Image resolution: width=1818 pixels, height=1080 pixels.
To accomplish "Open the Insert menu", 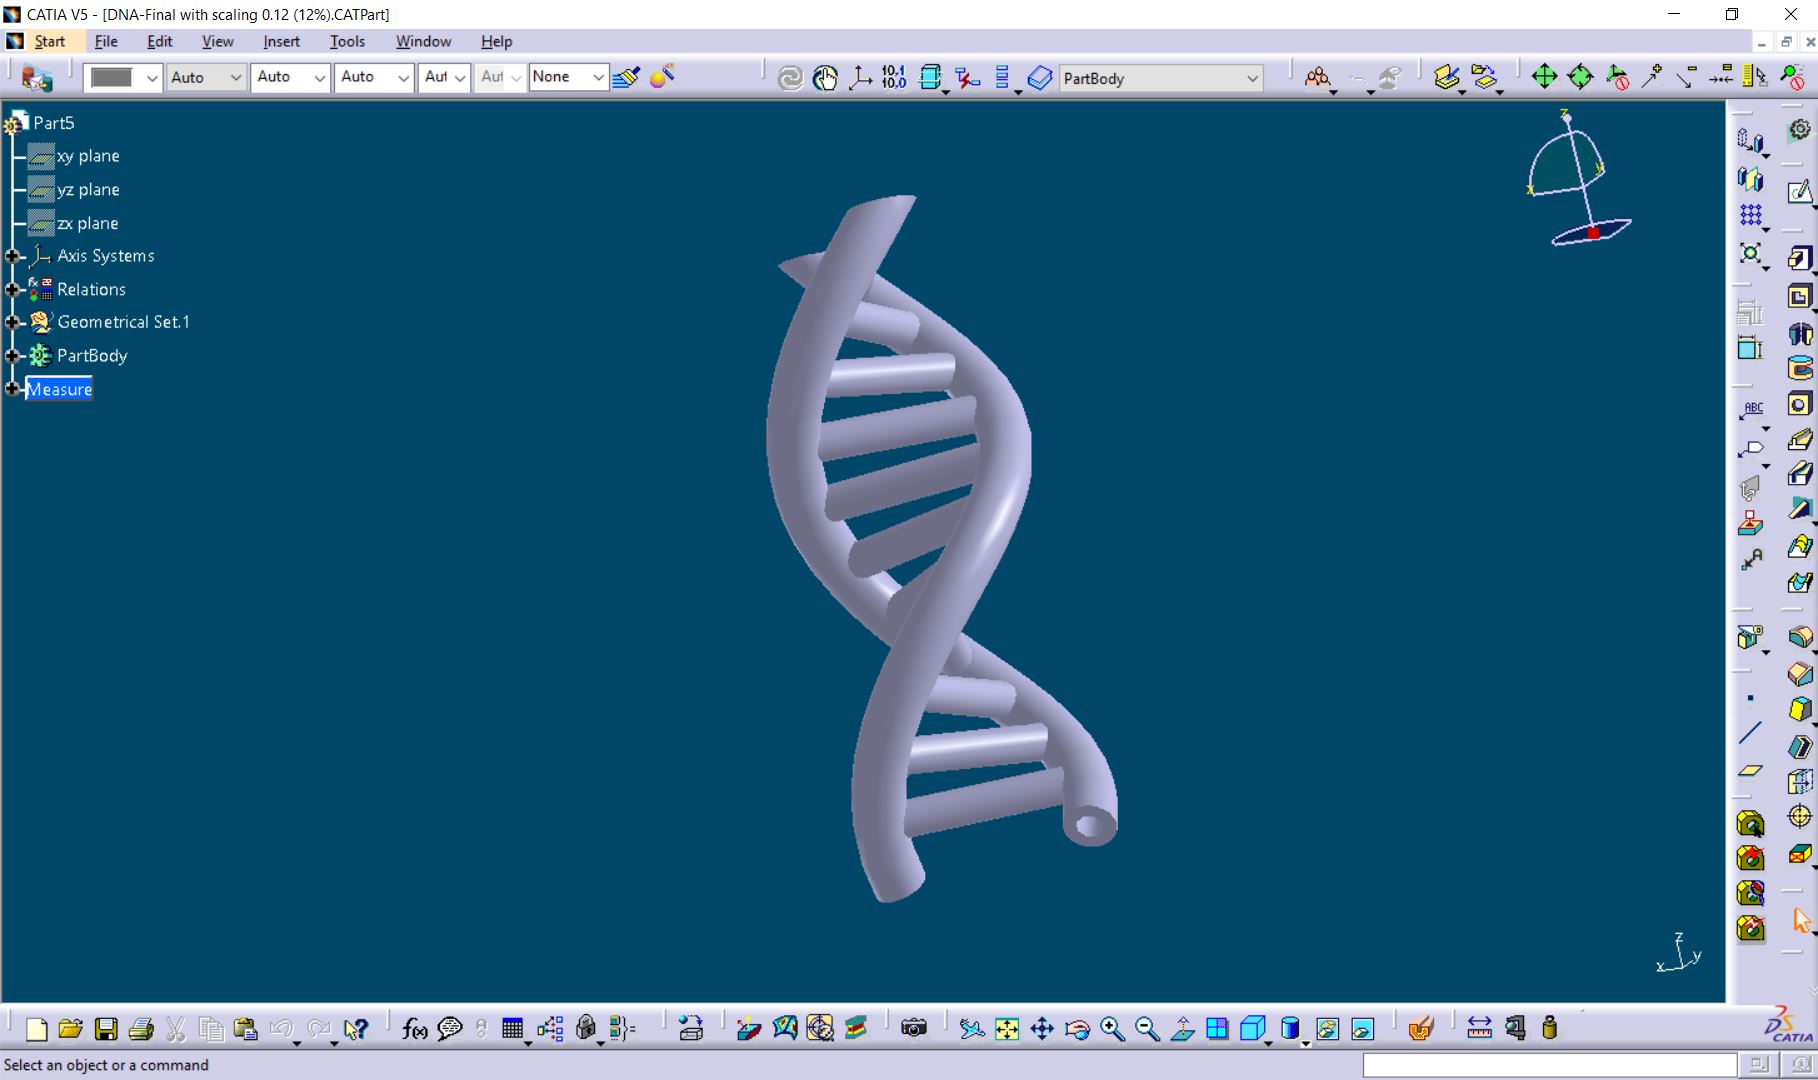I will point(281,41).
